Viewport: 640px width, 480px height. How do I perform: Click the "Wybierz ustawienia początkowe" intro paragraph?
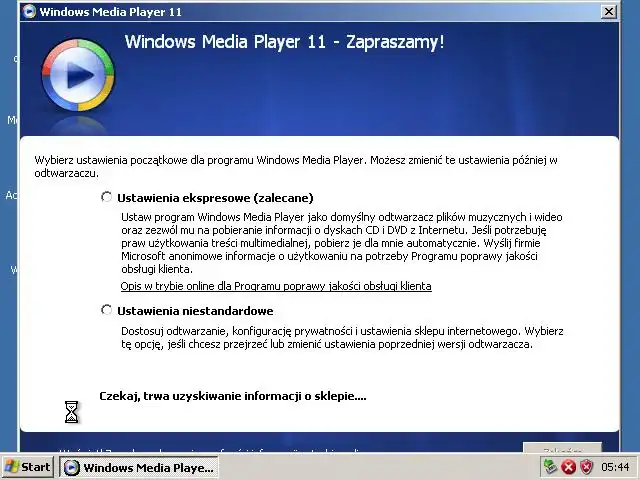[296, 167]
